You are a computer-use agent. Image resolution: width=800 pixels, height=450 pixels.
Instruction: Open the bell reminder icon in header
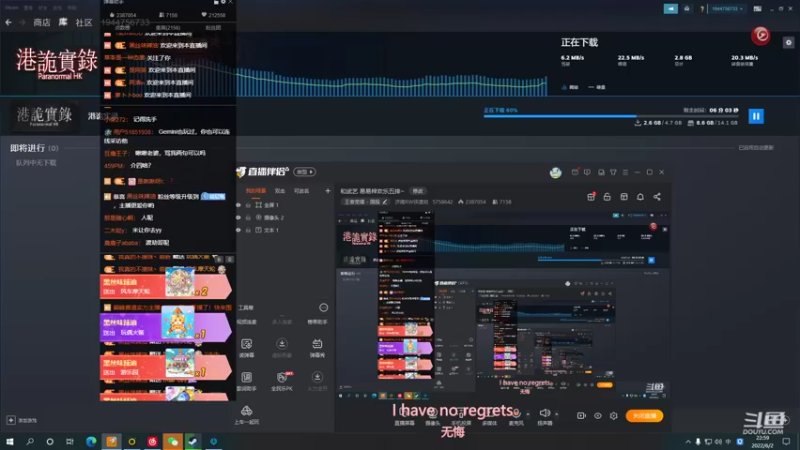(x=640, y=197)
